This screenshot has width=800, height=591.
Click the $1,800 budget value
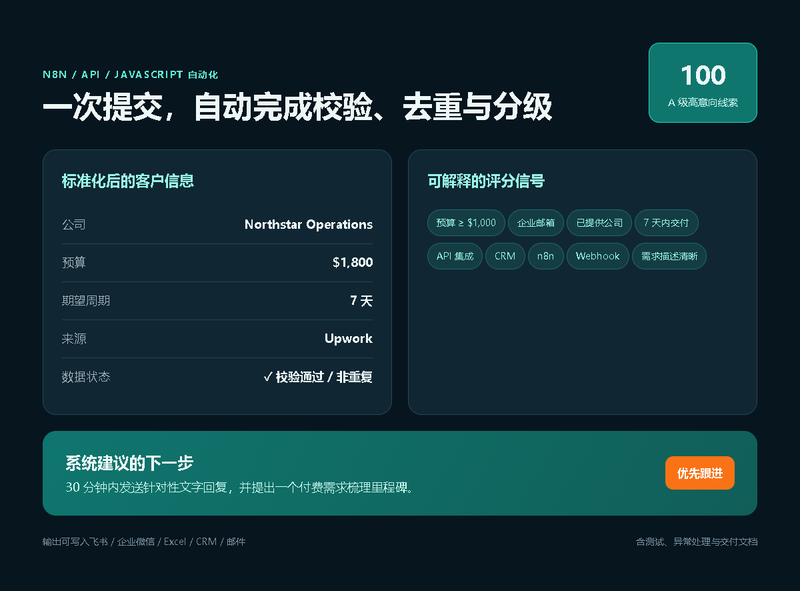point(353,262)
